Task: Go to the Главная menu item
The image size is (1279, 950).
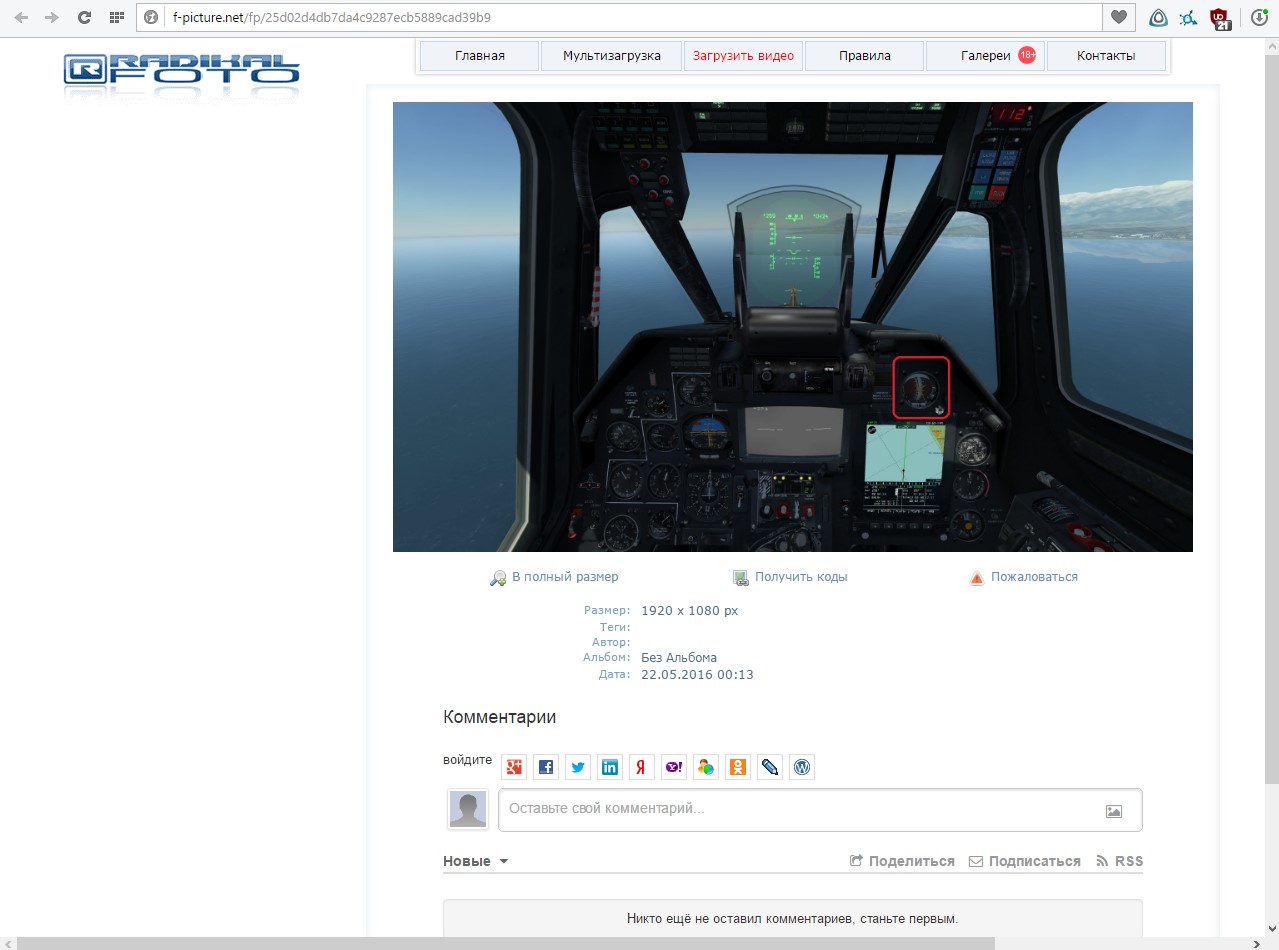Action: tap(480, 56)
